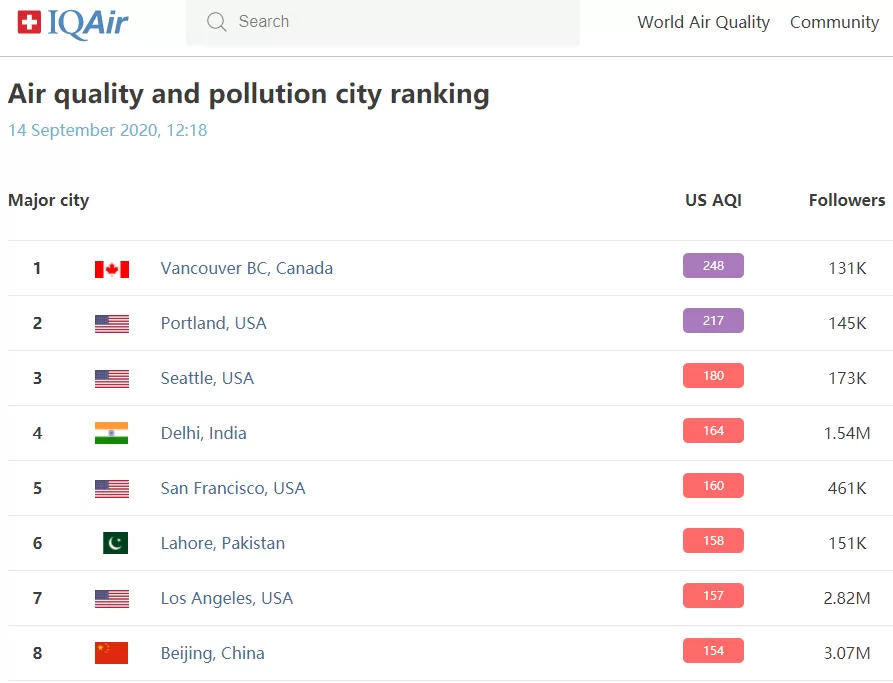Open the Community menu item
The height and width of the screenshot is (683, 893).
(834, 22)
